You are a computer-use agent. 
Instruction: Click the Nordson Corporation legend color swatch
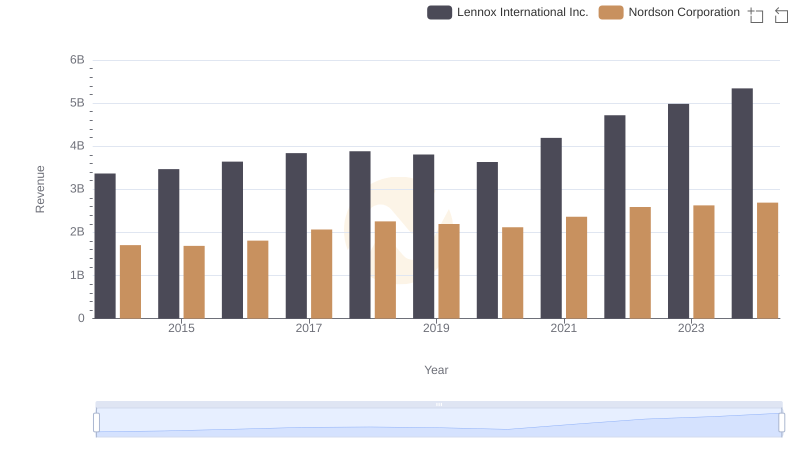pos(611,12)
